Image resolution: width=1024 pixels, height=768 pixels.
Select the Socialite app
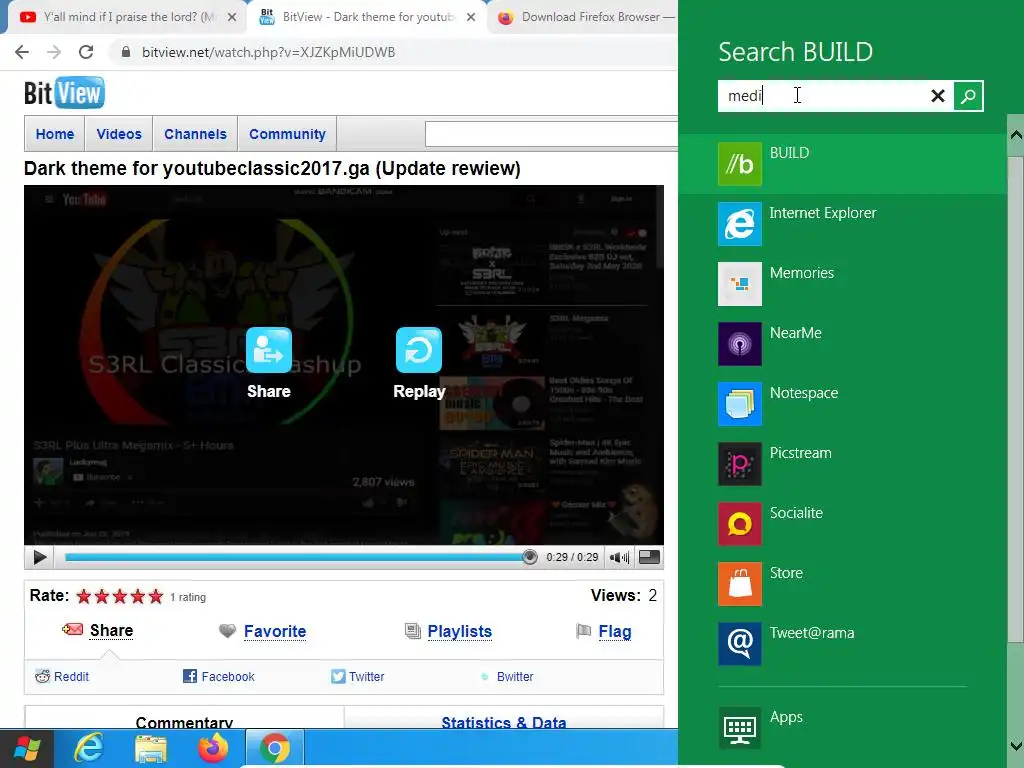point(842,524)
